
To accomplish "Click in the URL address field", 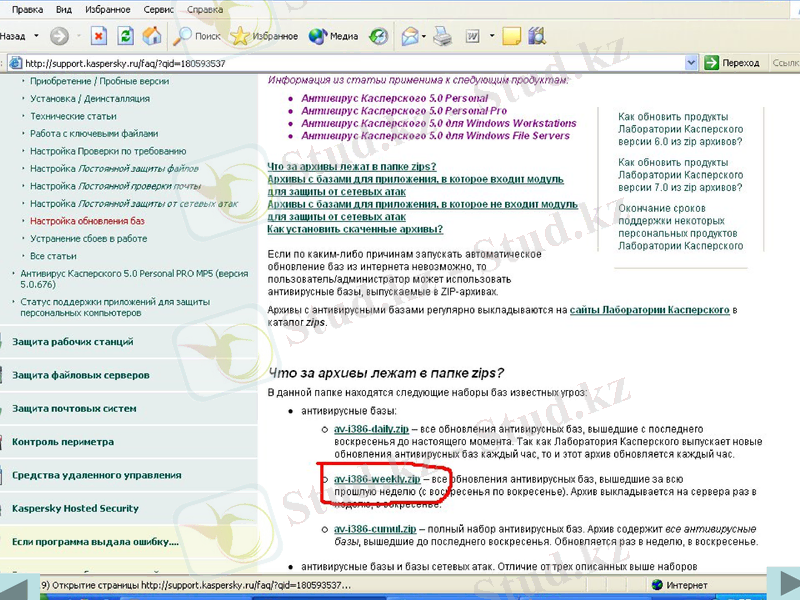I will (x=350, y=62).
